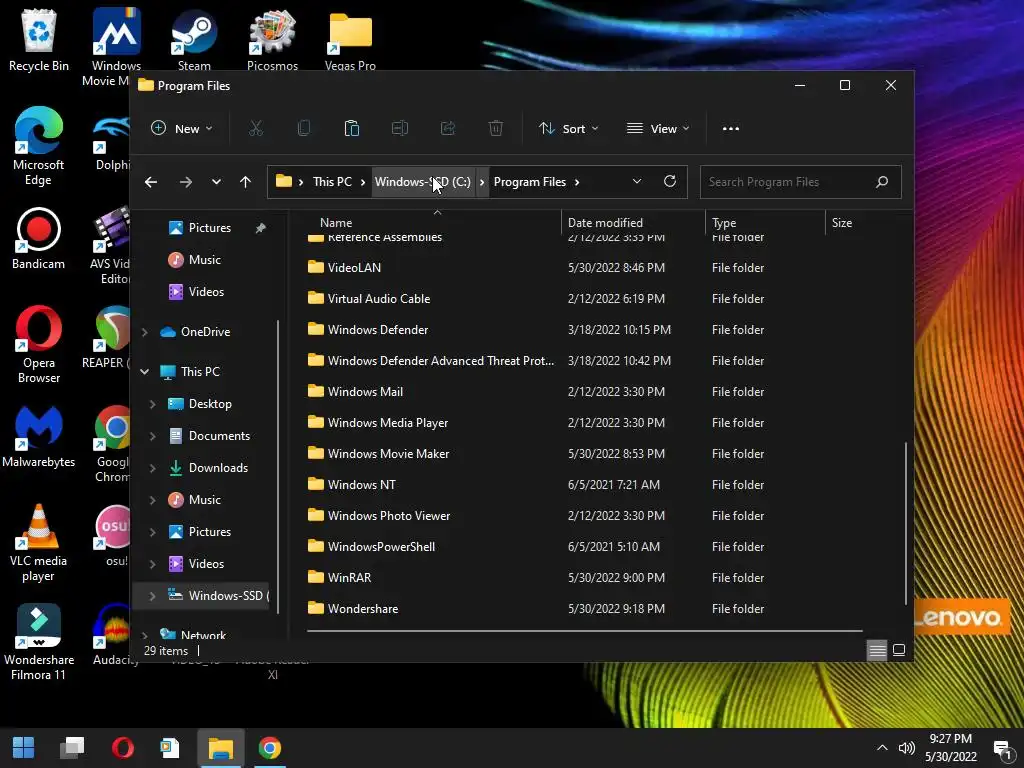Open Opera Browser desktop shortcut
Screen dimensions: 1024x768
39,344
